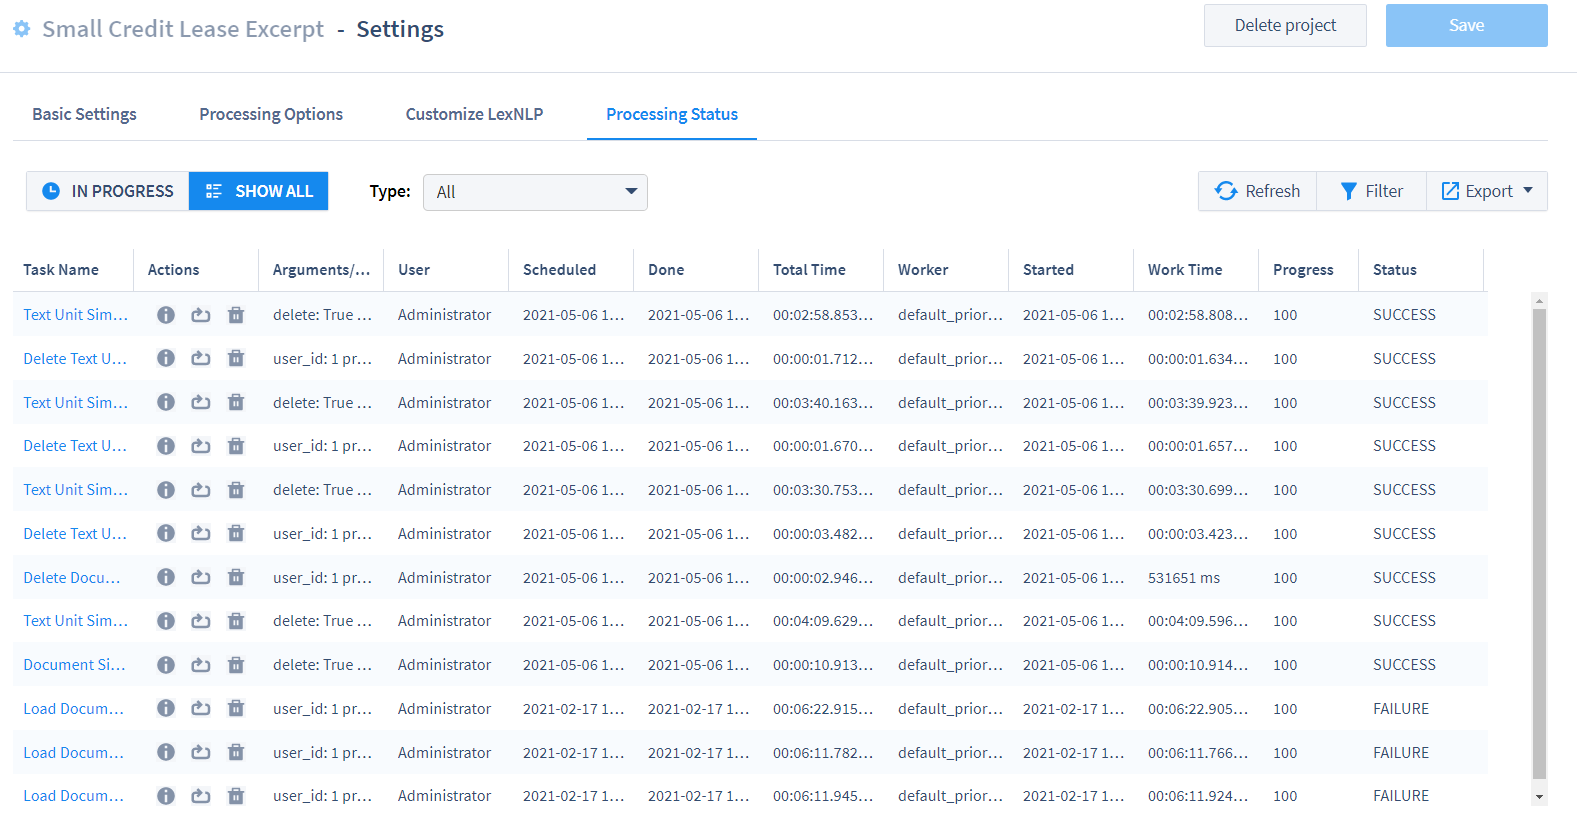Open info for task with total time 00:02:58.853
The height and width of the screenshot is (826, 1577).
(x=166, y=315)
